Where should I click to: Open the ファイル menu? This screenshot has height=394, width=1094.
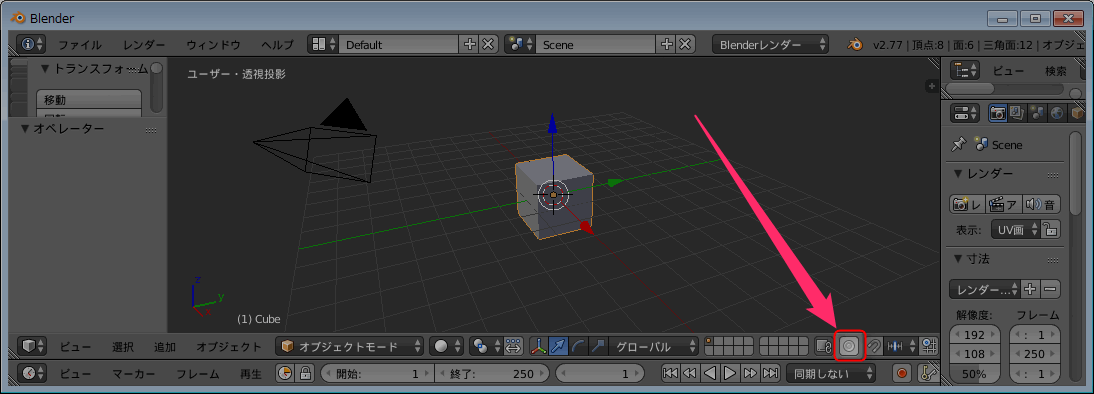[x=80, y=45]
